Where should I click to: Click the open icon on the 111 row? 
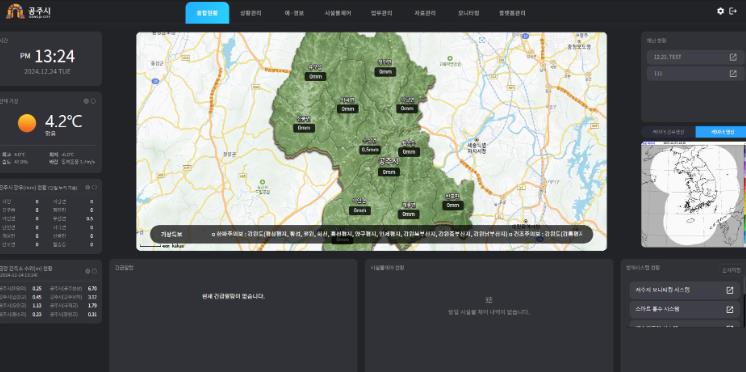click(x=733, y=74)
